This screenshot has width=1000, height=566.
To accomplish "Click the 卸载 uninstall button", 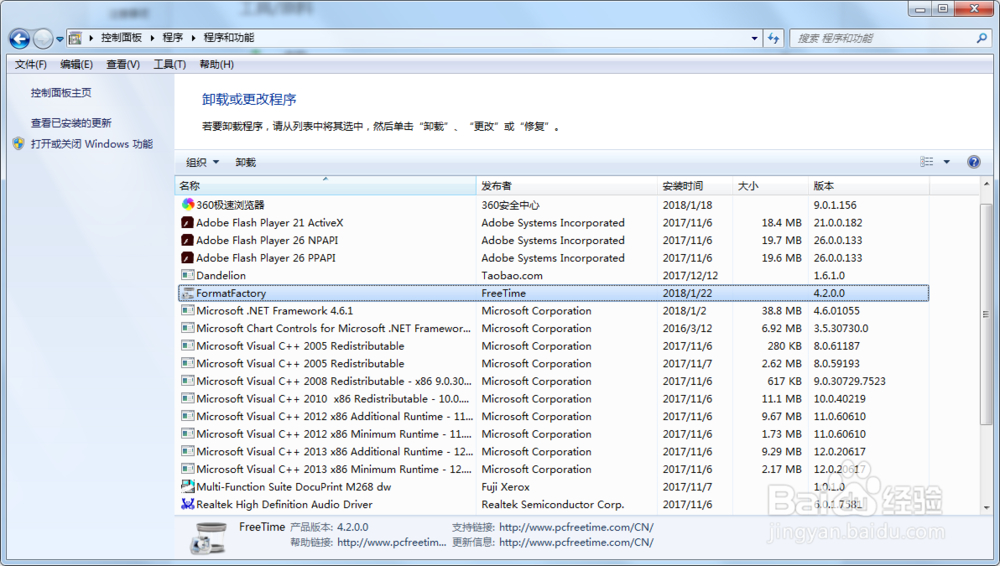I will pyautogui.click(x=246, y=162).
